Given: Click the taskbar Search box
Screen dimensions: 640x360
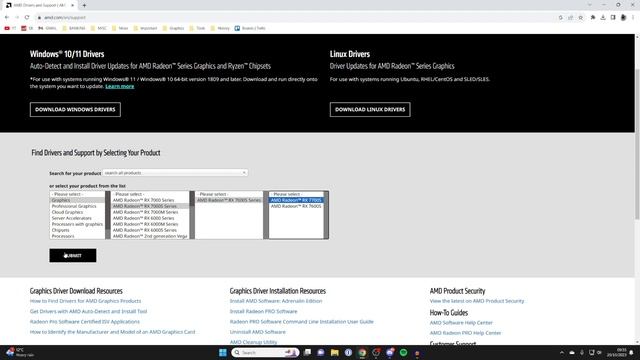Looking at the screenshot, I should (x=265, y=353).
